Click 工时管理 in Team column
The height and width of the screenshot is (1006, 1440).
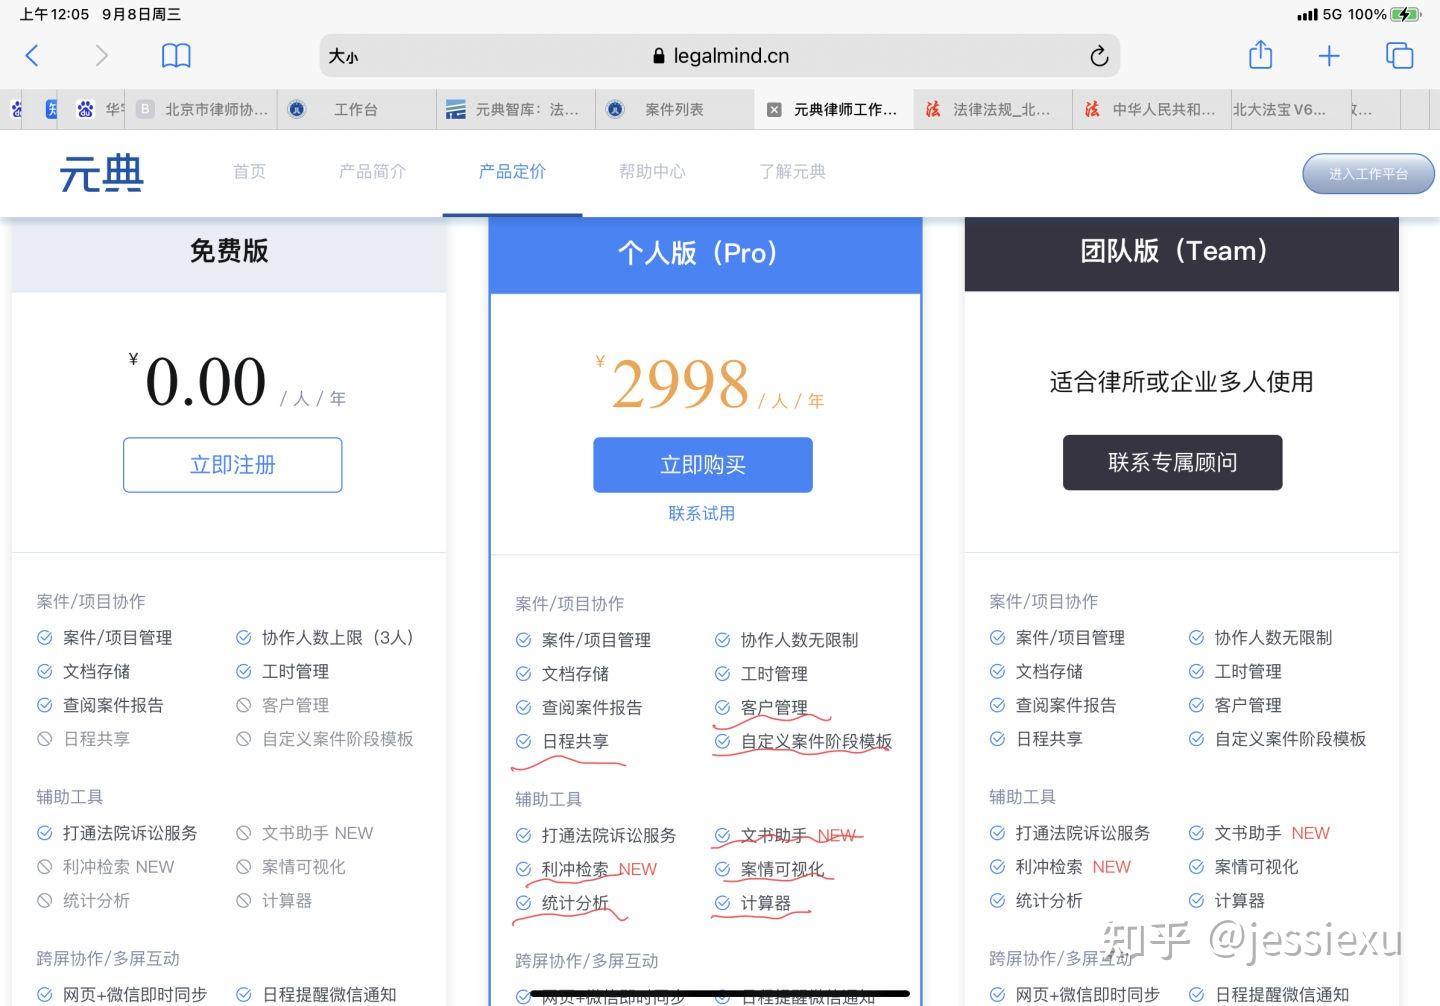1248,672
